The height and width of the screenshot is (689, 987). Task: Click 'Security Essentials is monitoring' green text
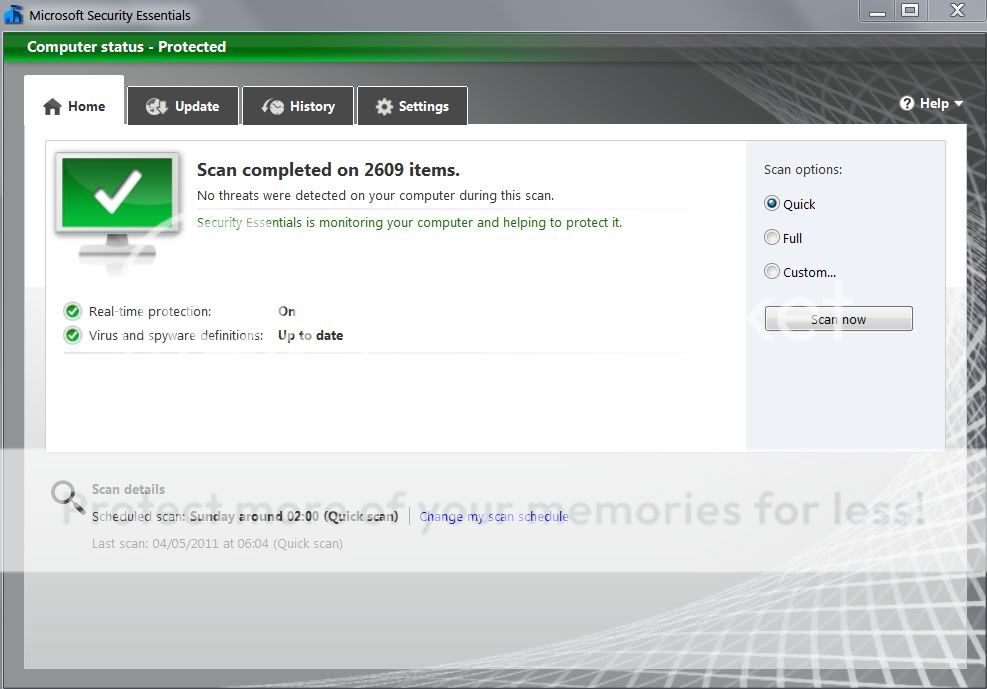[x=409, y=223]
